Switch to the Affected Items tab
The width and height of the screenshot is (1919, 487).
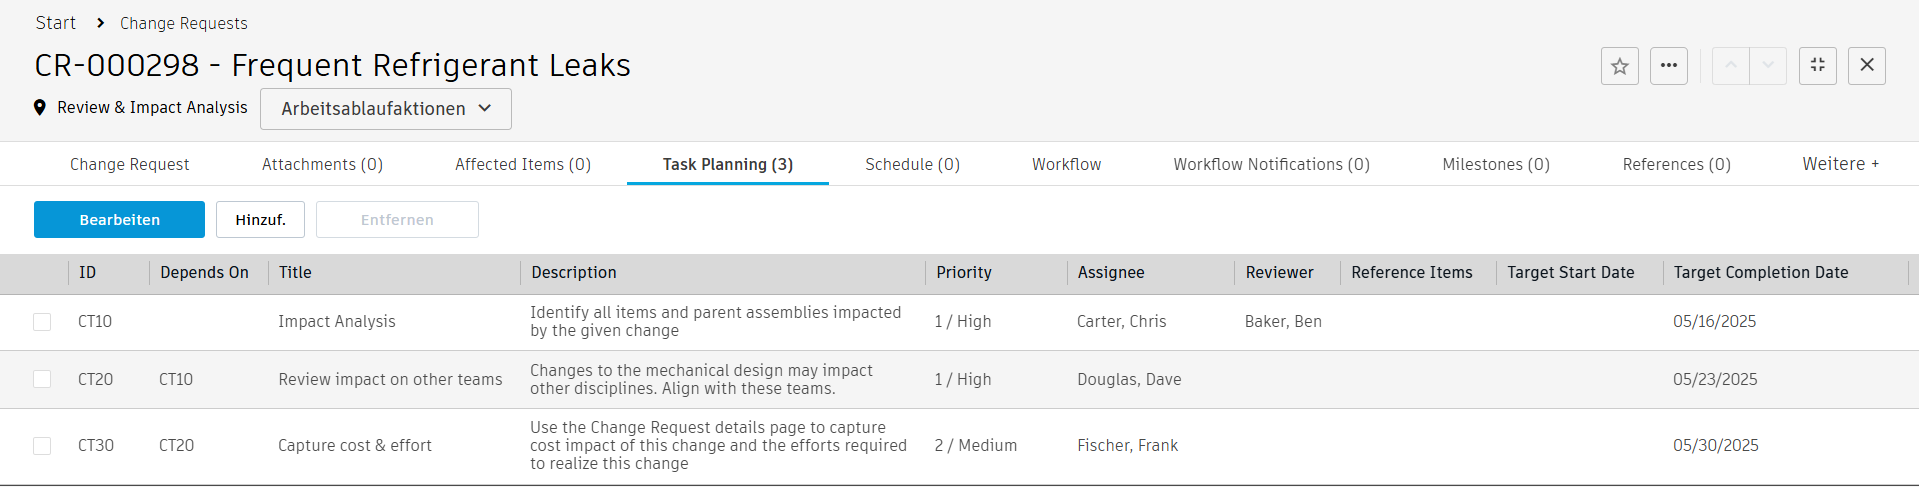[522, 165]
